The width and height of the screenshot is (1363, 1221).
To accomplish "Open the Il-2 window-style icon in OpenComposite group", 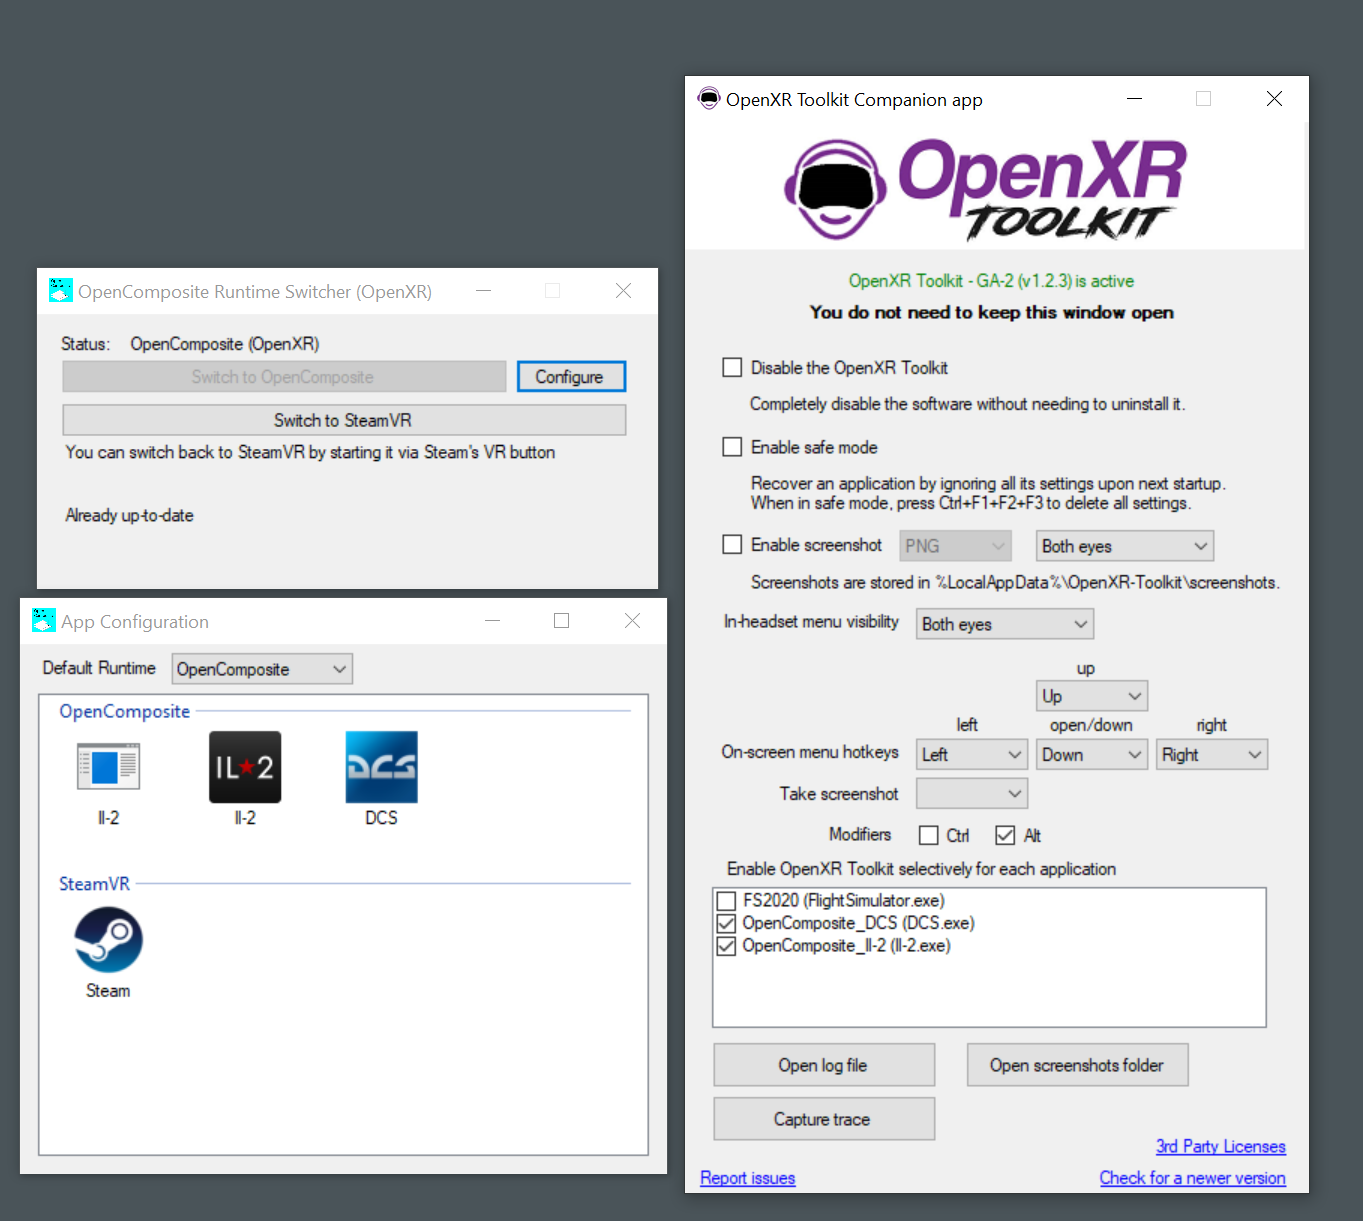I will [108, 767].
